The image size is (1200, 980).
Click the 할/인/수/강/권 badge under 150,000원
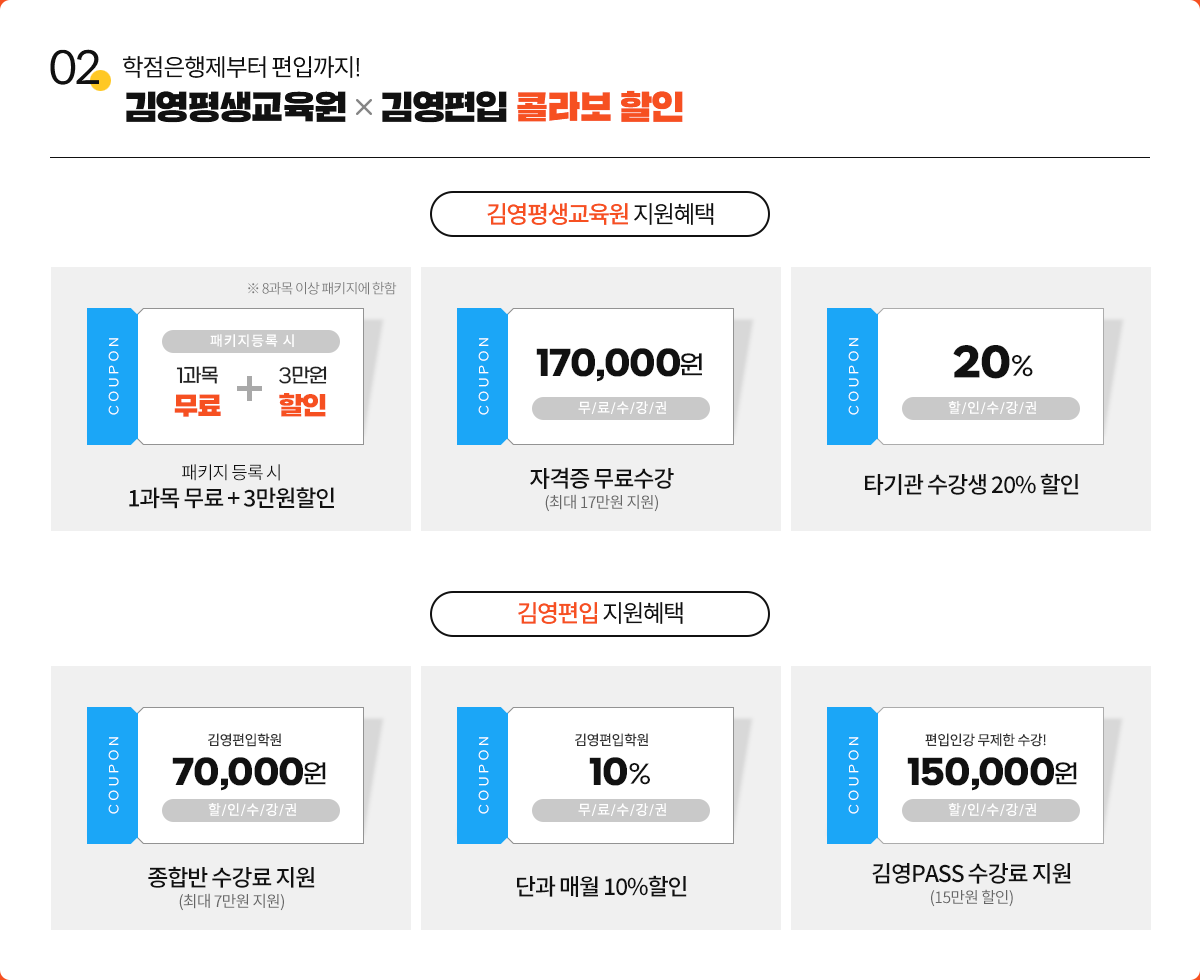(991, 810)
